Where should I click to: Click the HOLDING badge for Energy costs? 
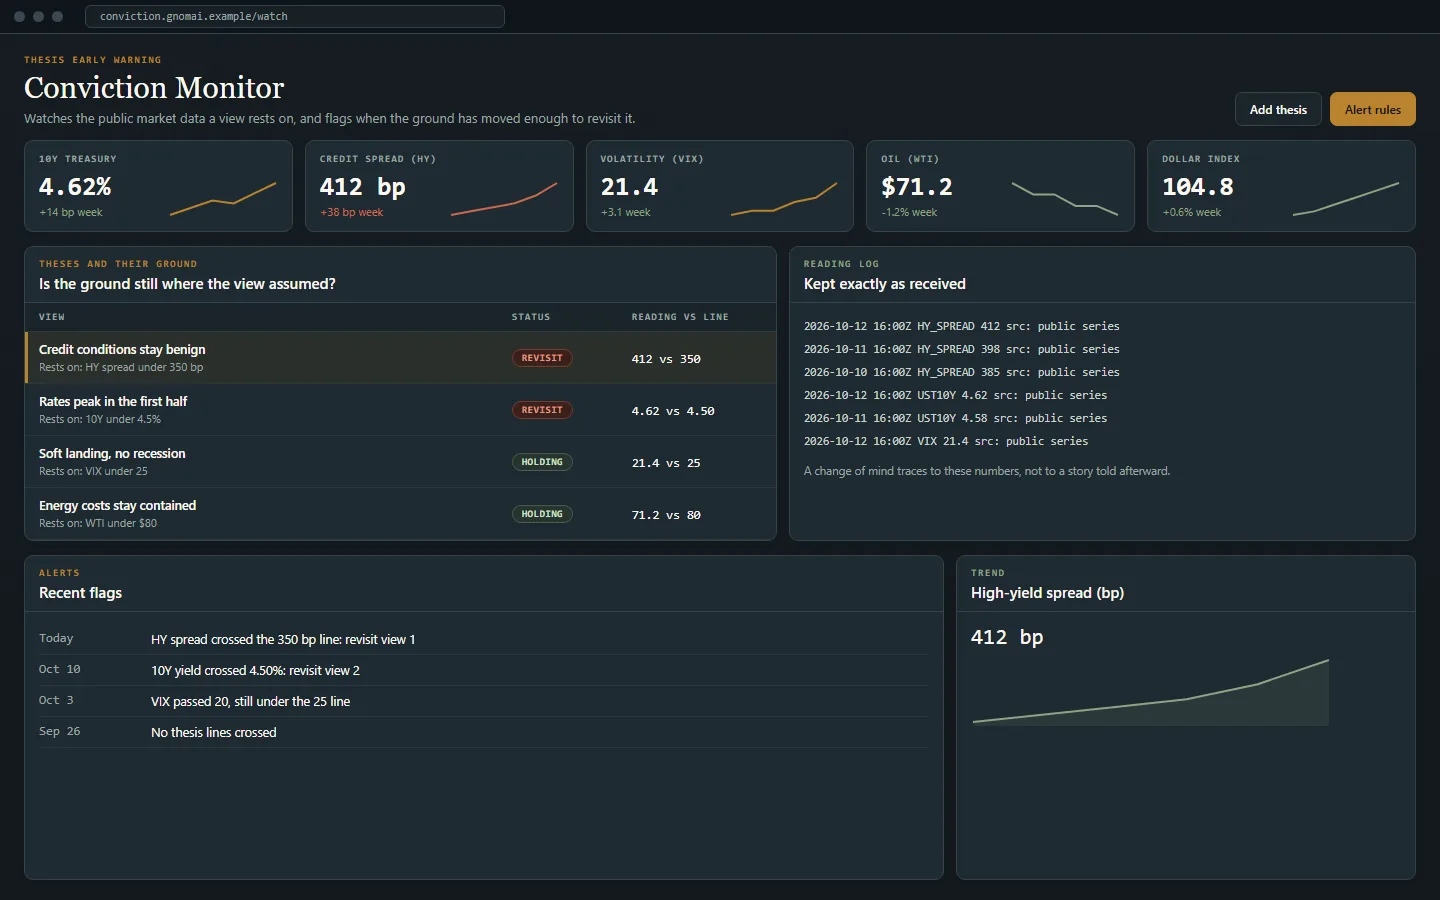[x=542, y=514]
